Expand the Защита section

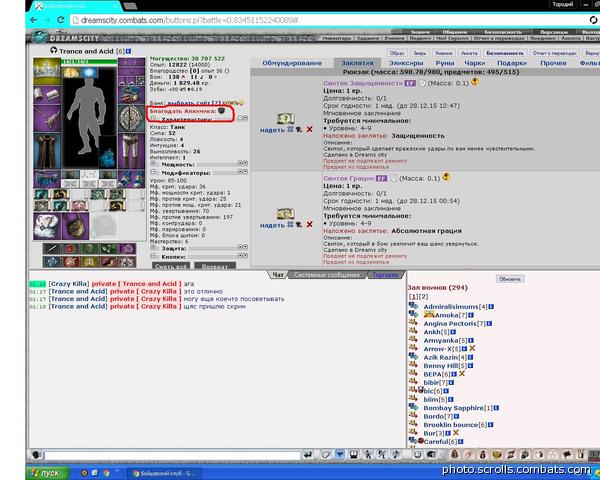pyautogui.click(x=154, y=248)
